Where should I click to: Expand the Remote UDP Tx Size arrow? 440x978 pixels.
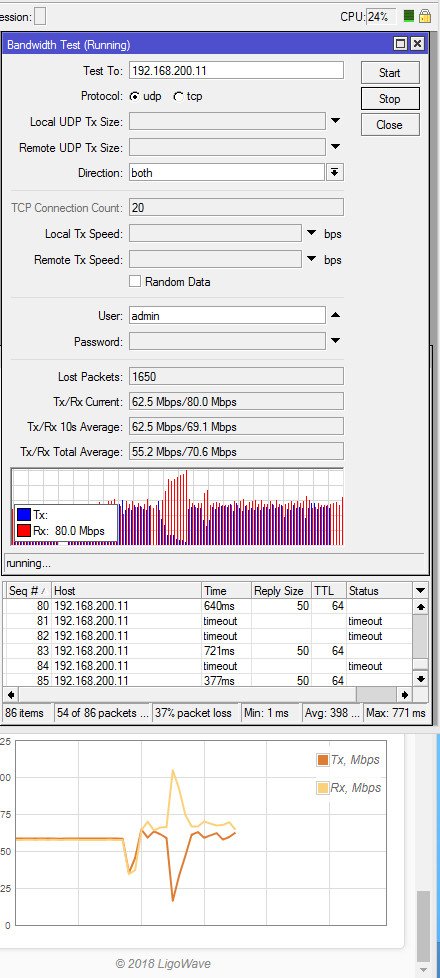pyautogui.click(x=335, y=147)
